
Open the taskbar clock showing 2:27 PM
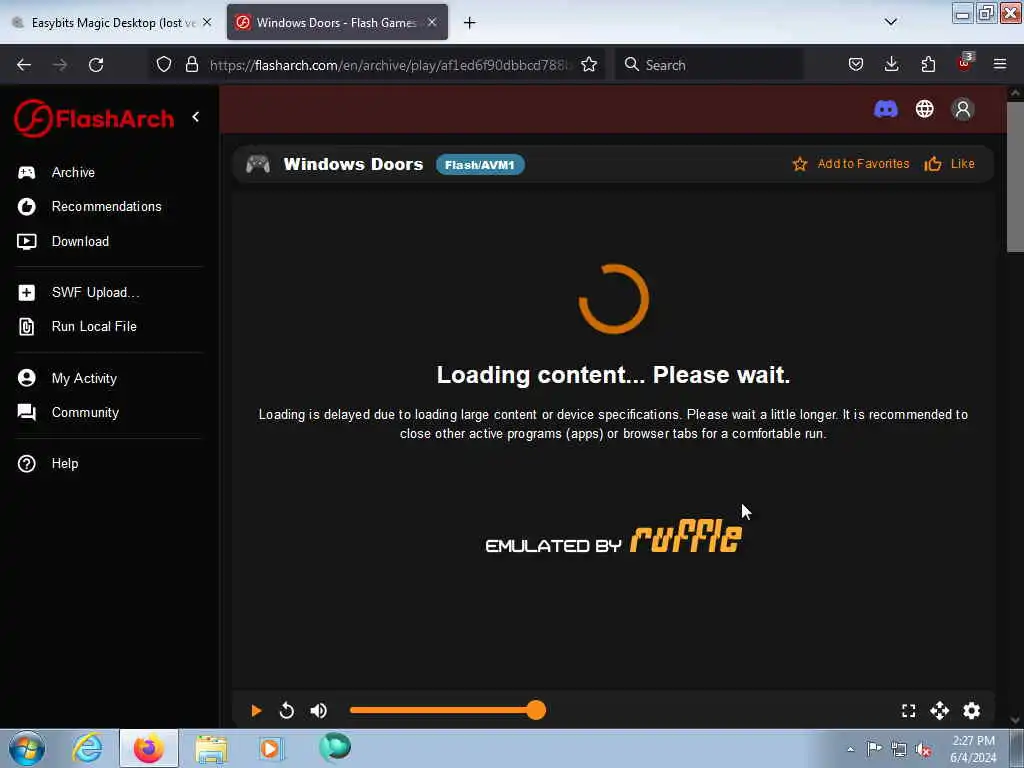point(973,749)
